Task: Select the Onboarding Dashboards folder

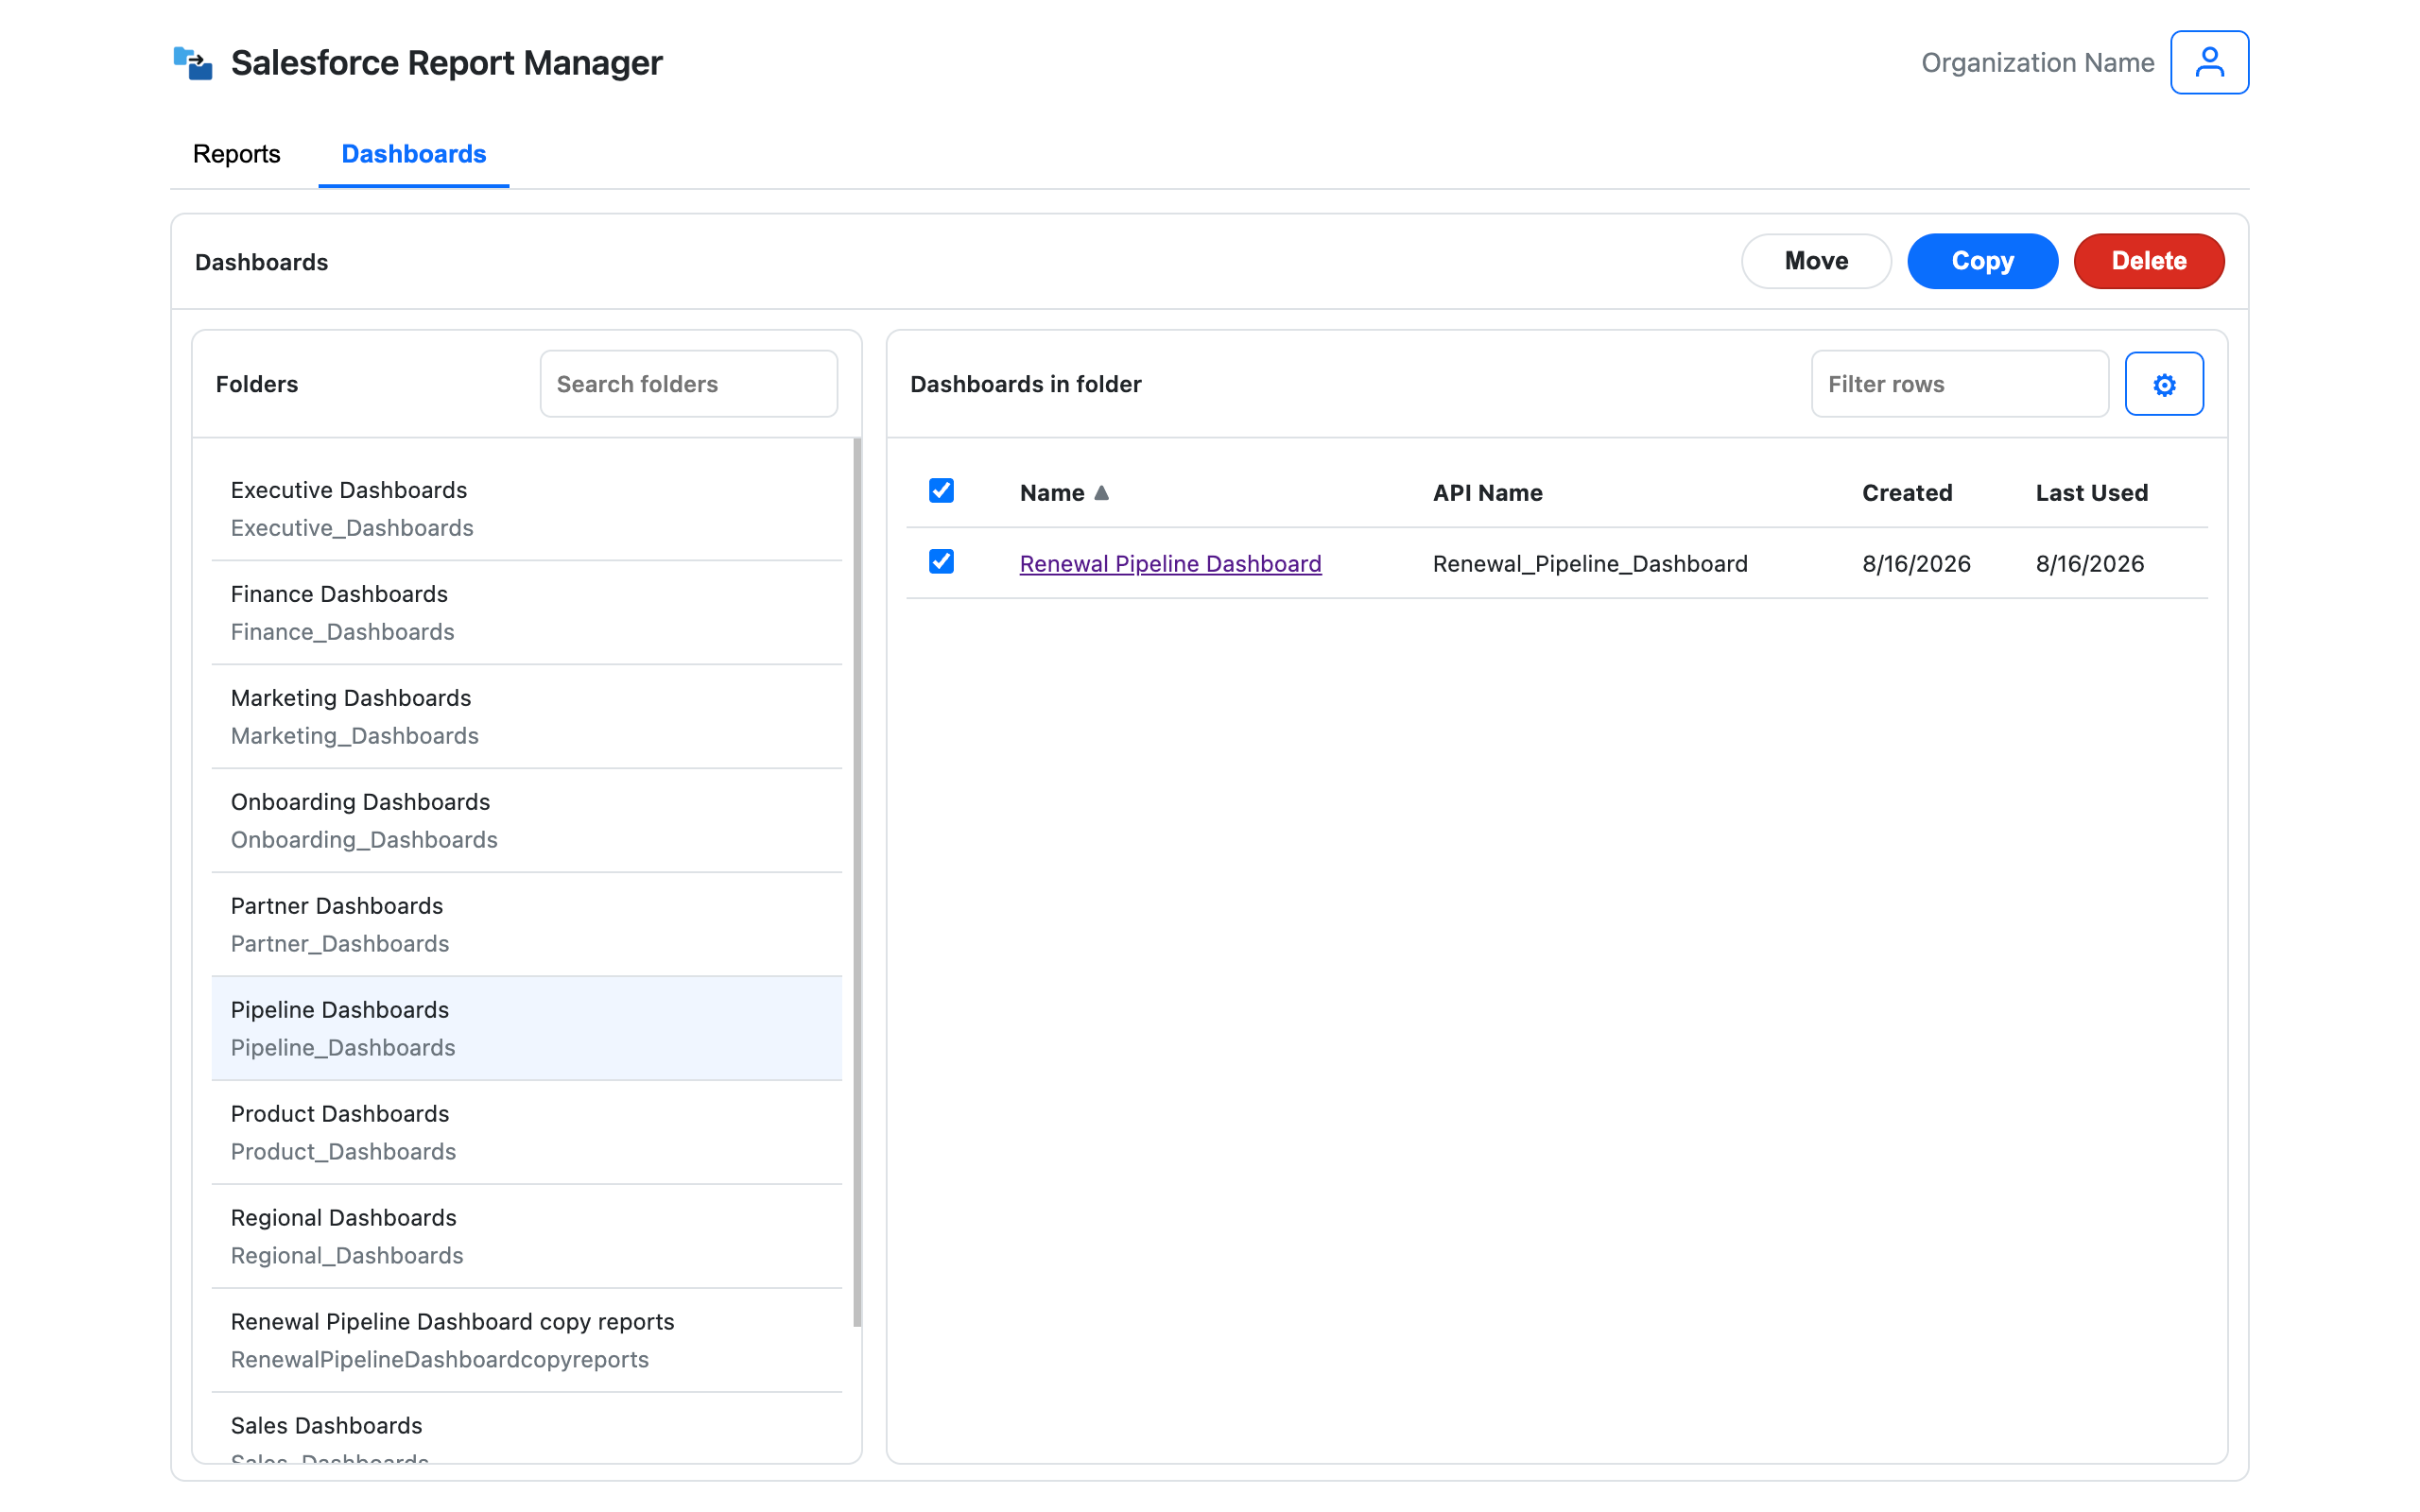Action: 527,821
